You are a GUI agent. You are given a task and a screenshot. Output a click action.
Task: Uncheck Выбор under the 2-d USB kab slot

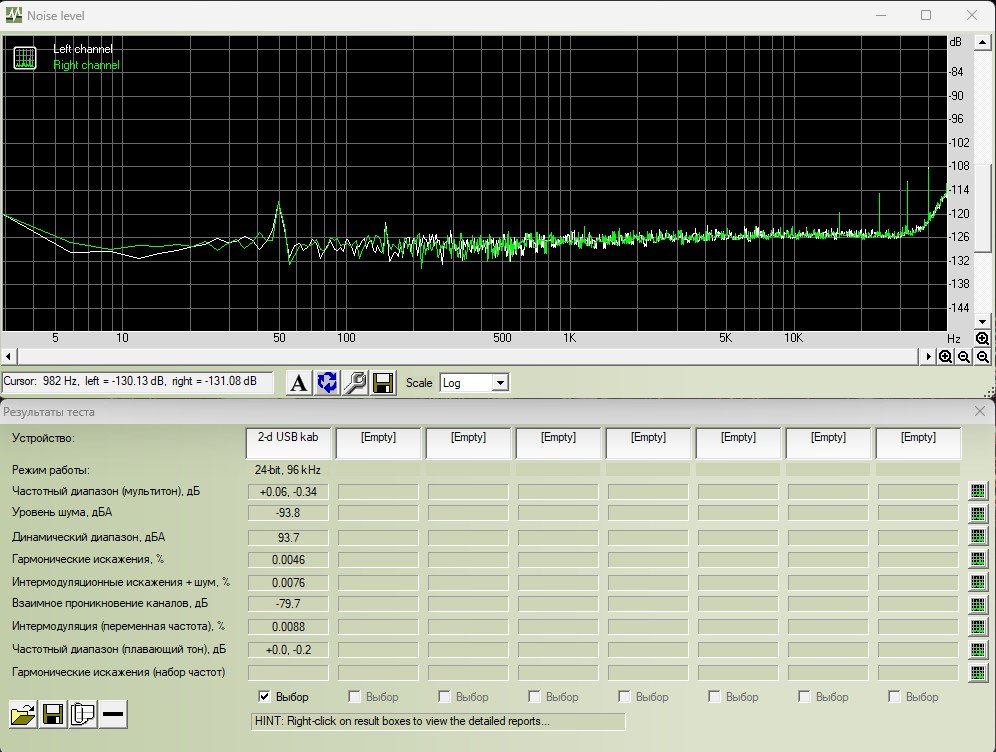[x=265, y=697]
